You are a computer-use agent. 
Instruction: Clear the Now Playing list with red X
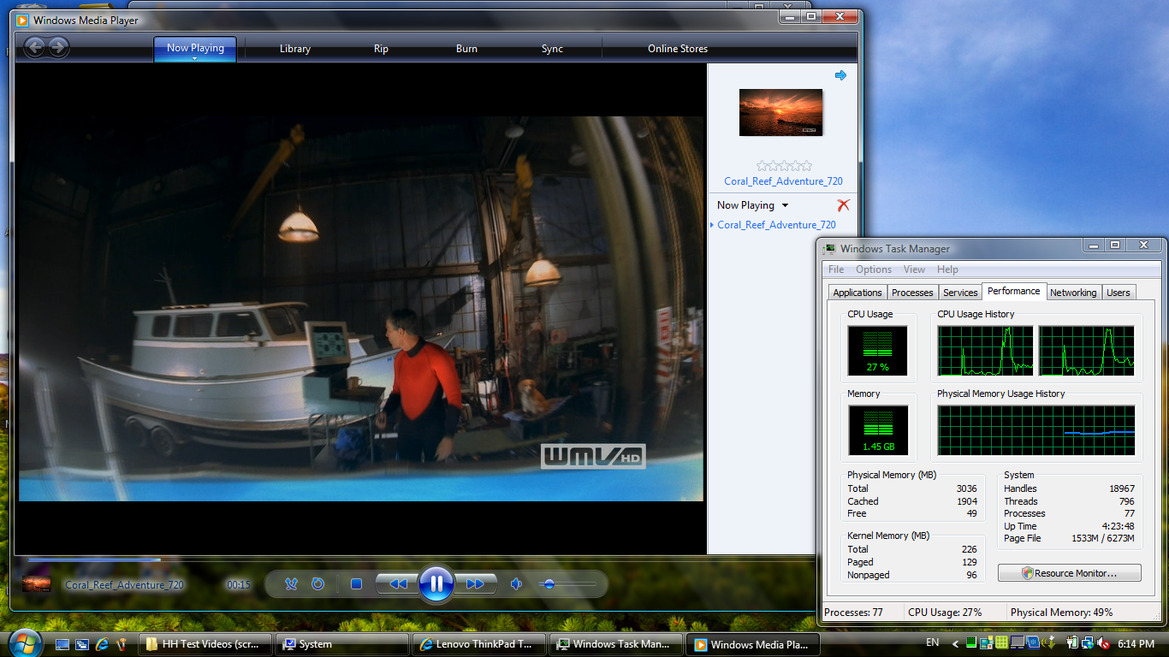coord(843,205)
